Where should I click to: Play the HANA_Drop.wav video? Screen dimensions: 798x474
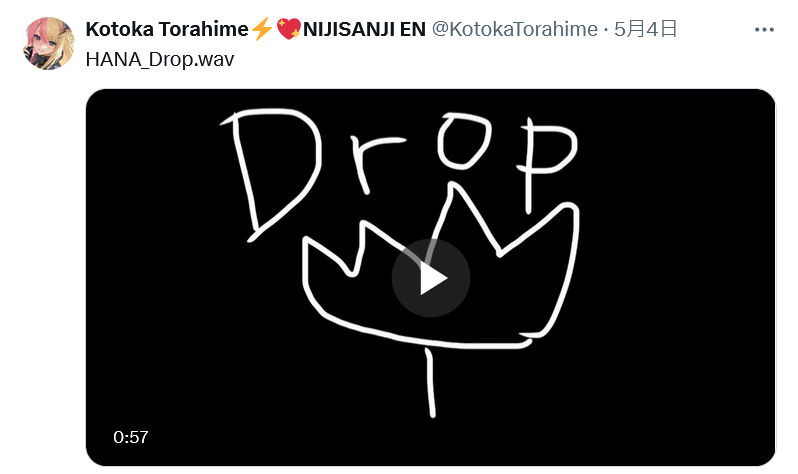tap(431, 278)
